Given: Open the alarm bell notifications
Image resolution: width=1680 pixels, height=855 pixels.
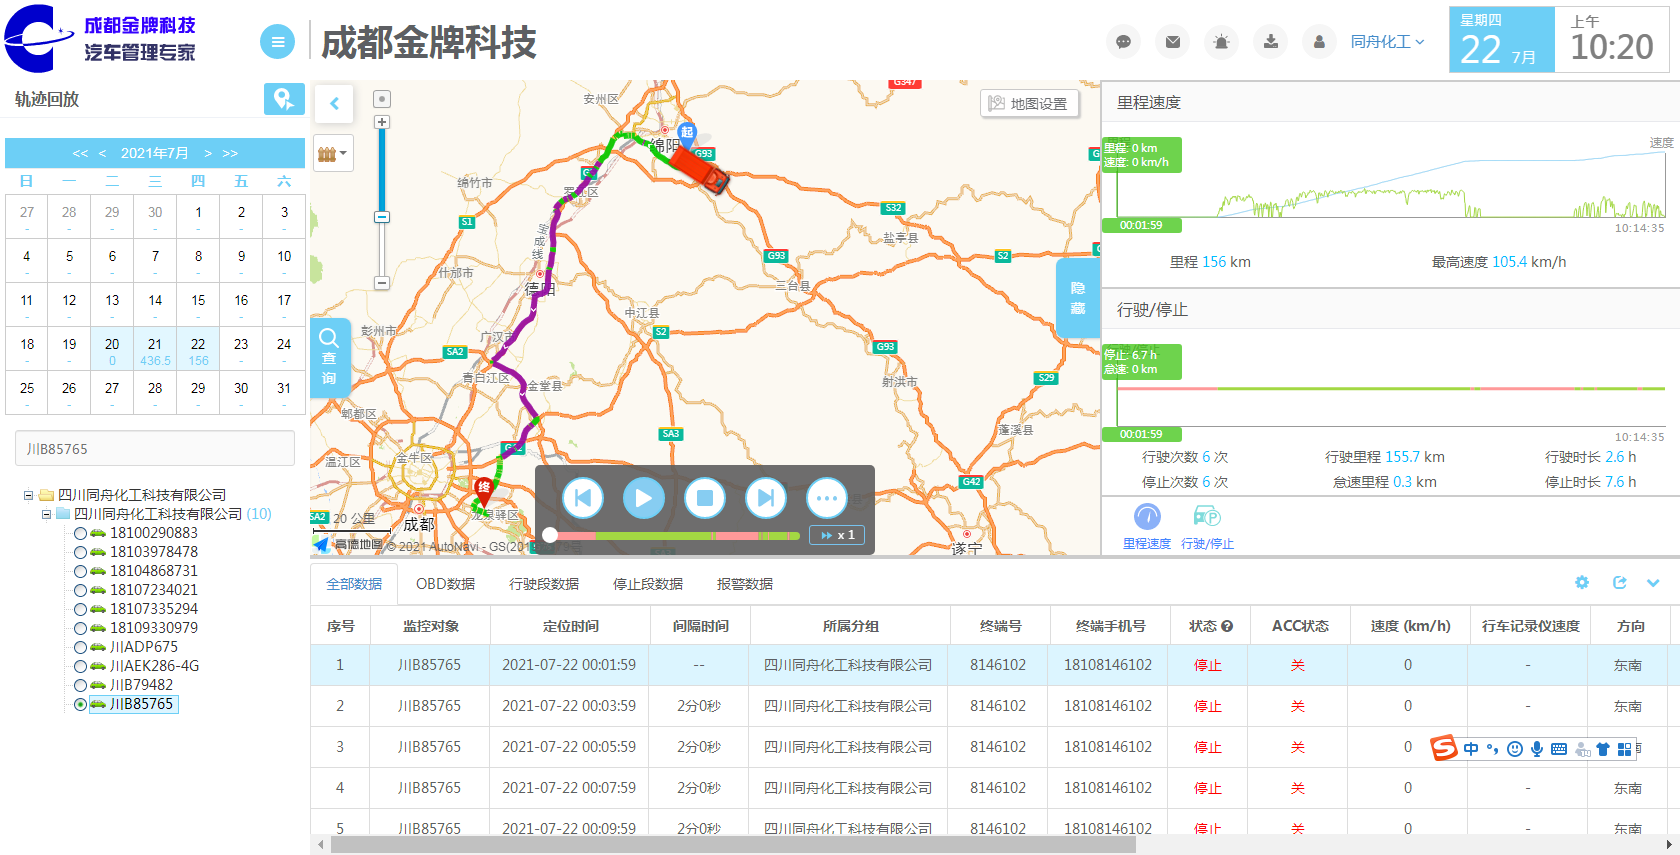Looking at the screenshot, I should (x=1221, y=42).
